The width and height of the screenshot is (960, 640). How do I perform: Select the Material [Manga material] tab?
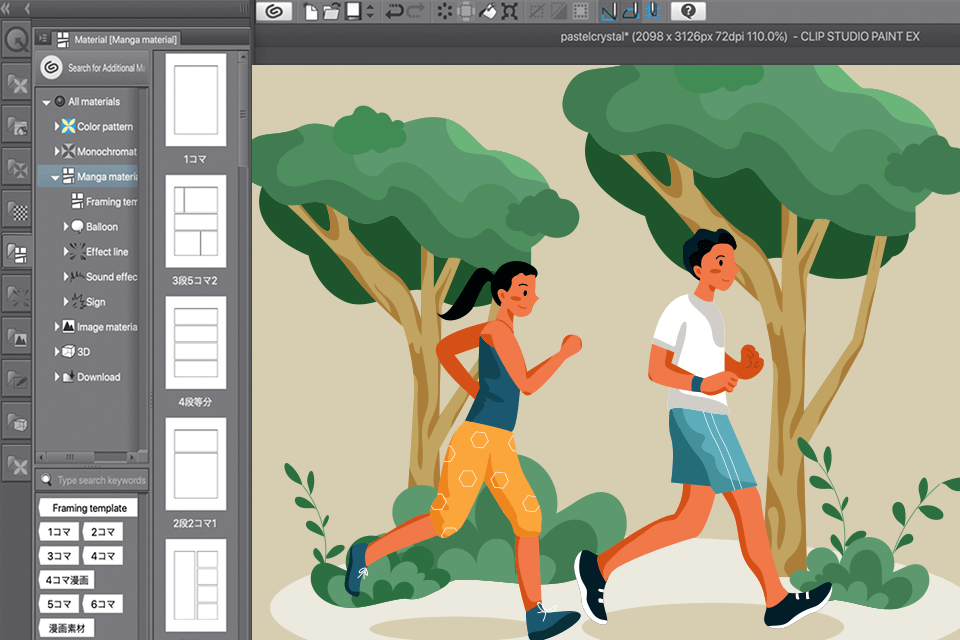click(116, 39)
